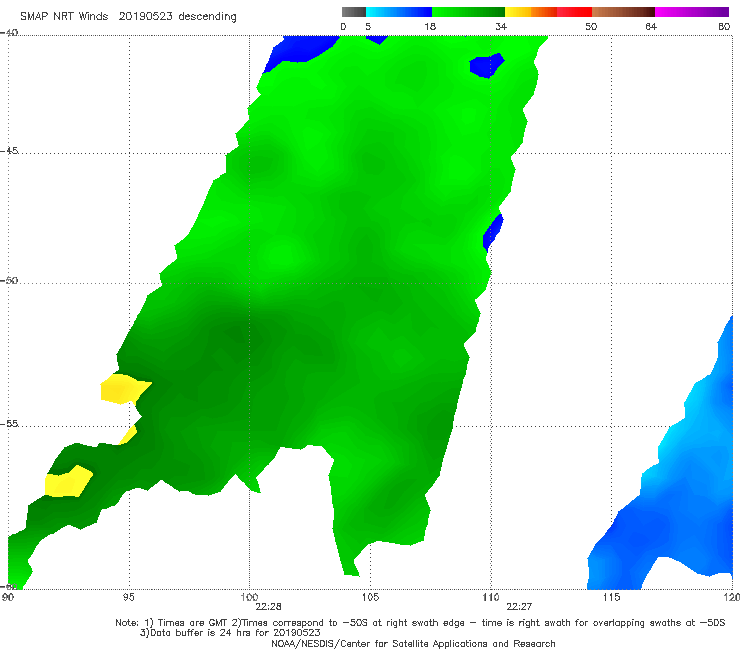Click the swath time '22:28'
This screenshot has height=650, width=740.
(269, 607)
